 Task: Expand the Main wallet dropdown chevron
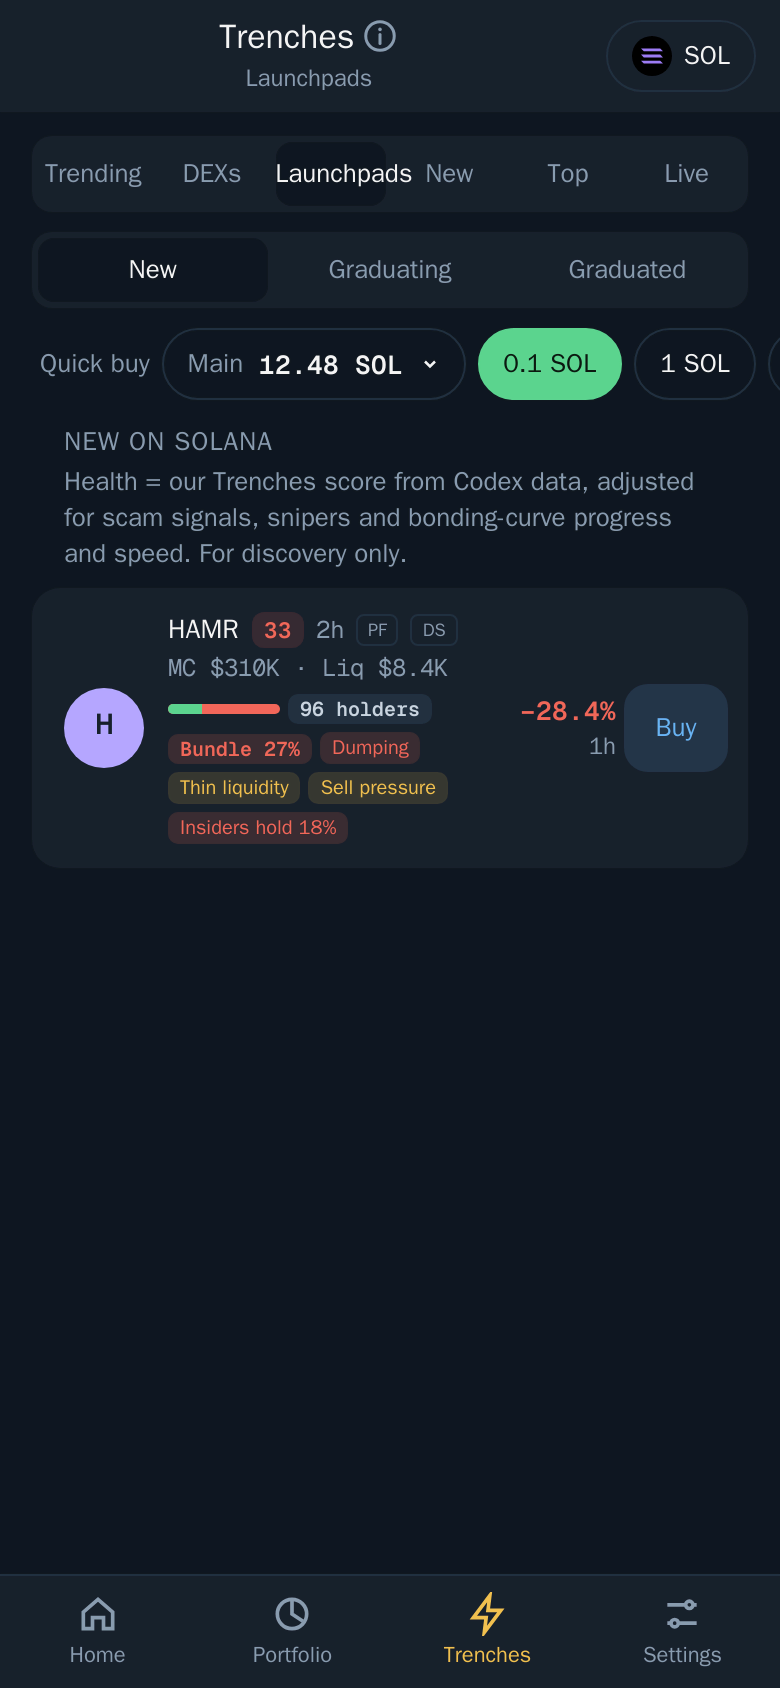(430, 365)
